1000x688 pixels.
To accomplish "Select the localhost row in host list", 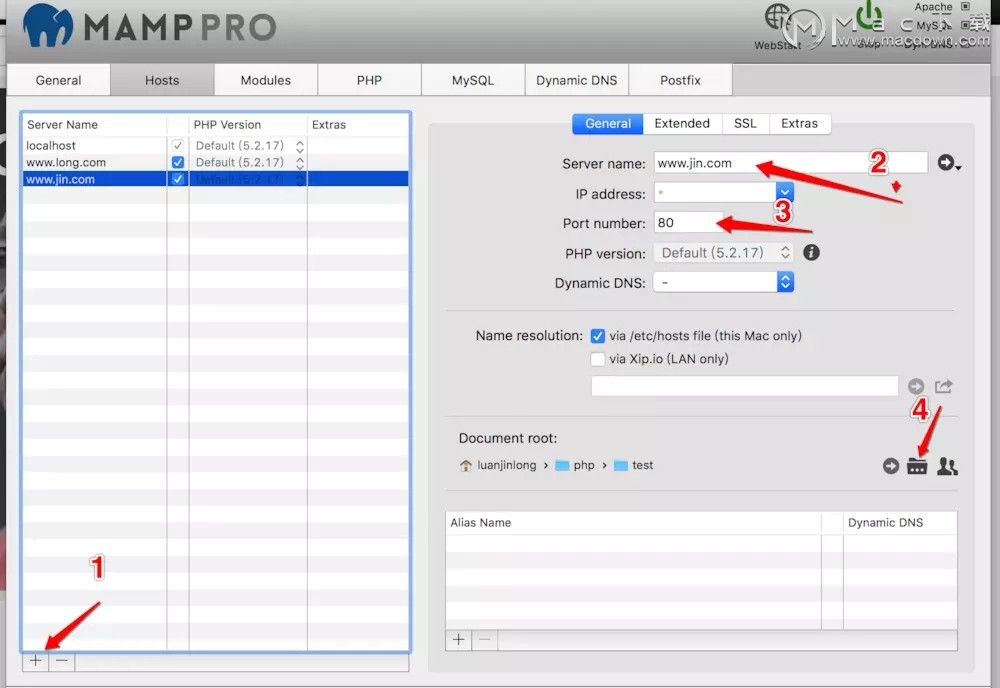I will pos(216,145).
